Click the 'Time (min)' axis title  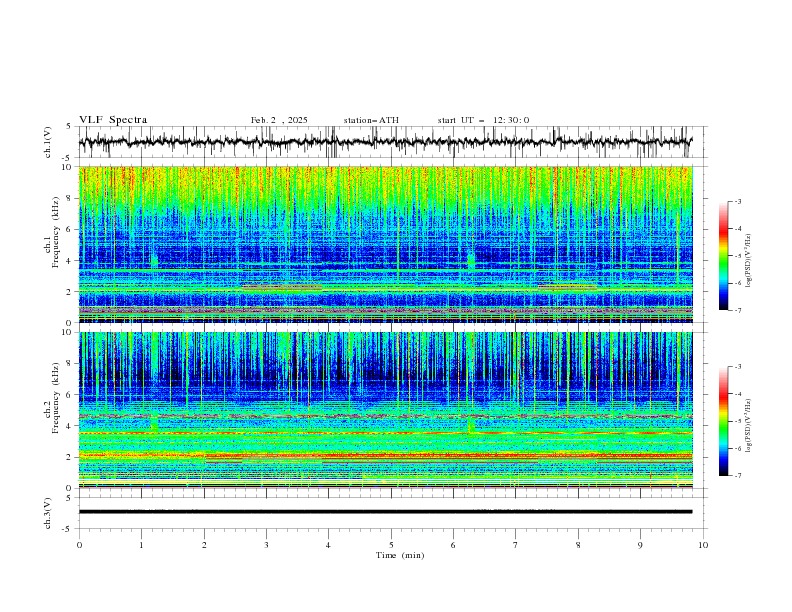[x=400, y=555]
